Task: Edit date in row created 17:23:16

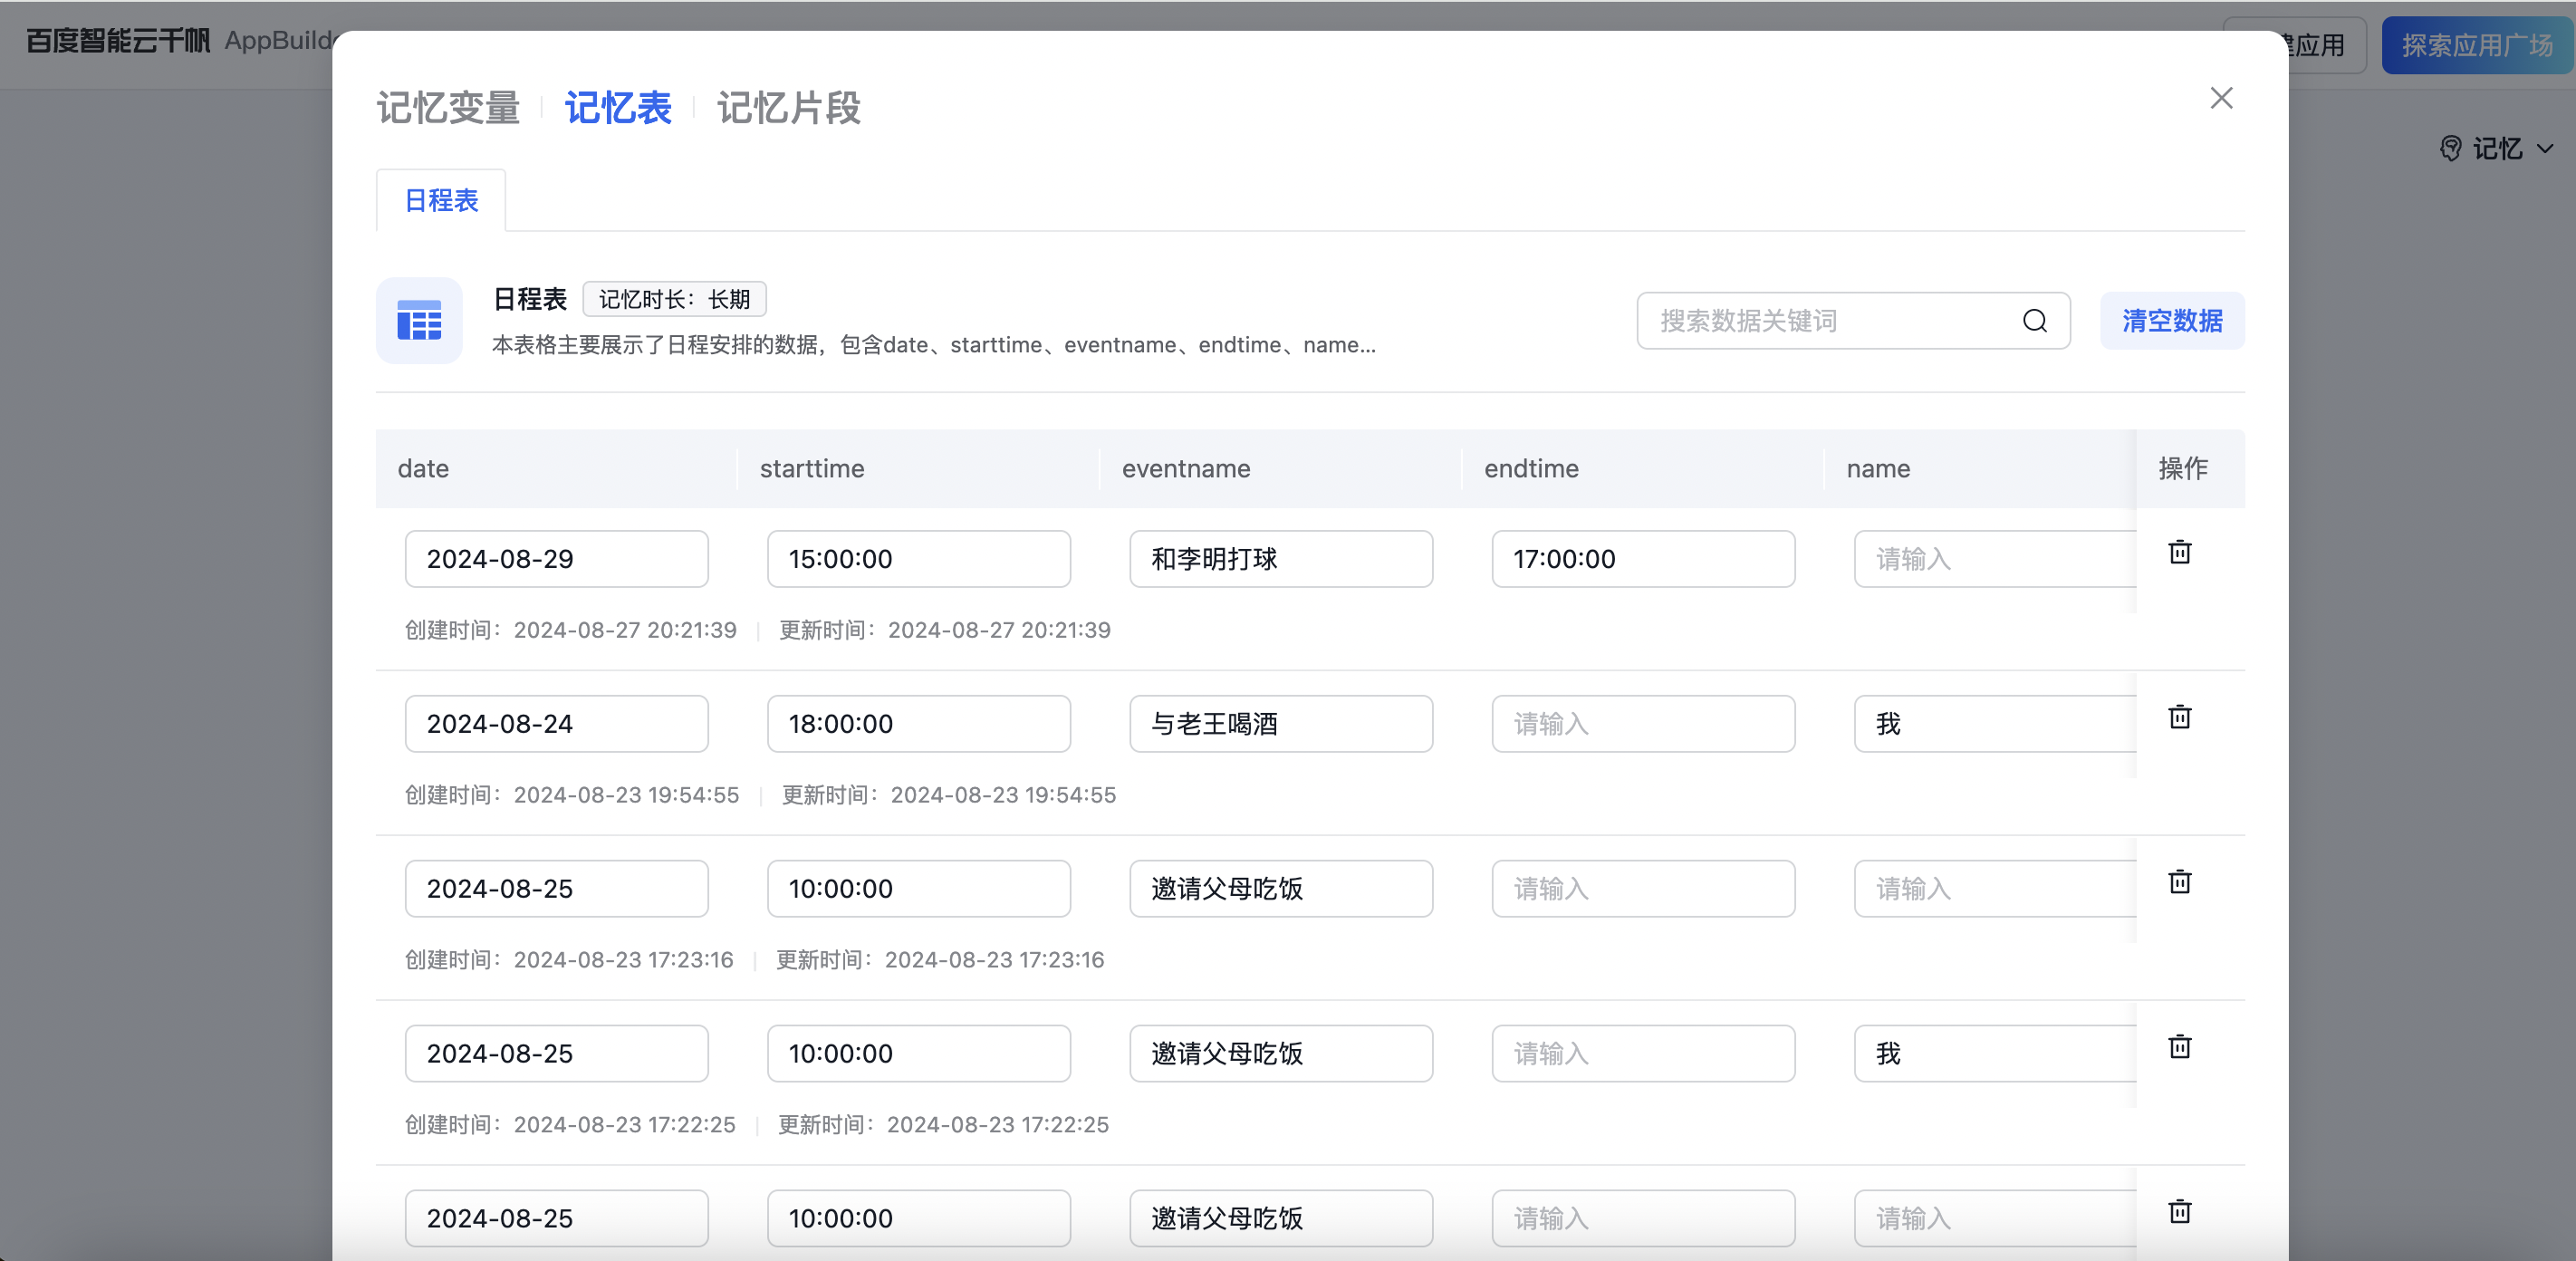Action: pos(557,889)
